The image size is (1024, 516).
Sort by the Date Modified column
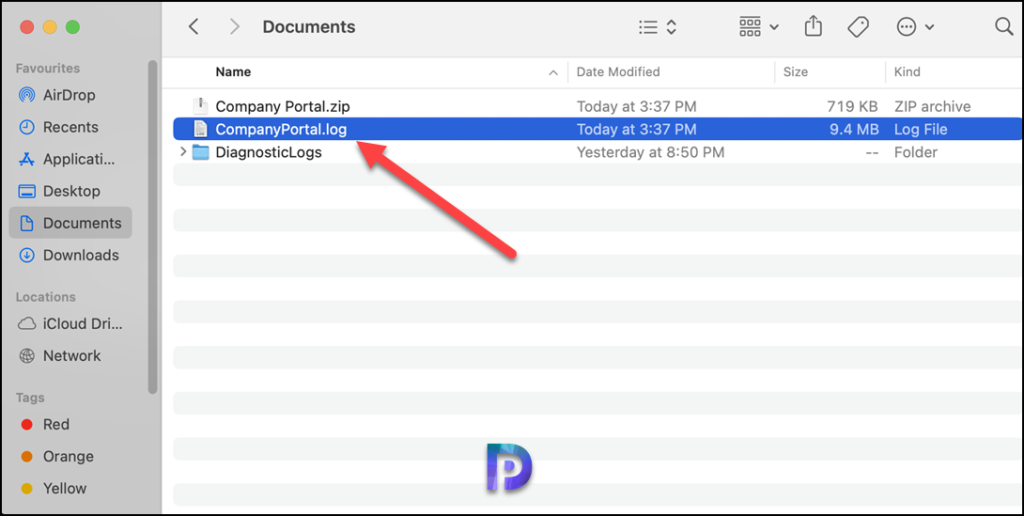pyautogui.click(x=618, y=72)
